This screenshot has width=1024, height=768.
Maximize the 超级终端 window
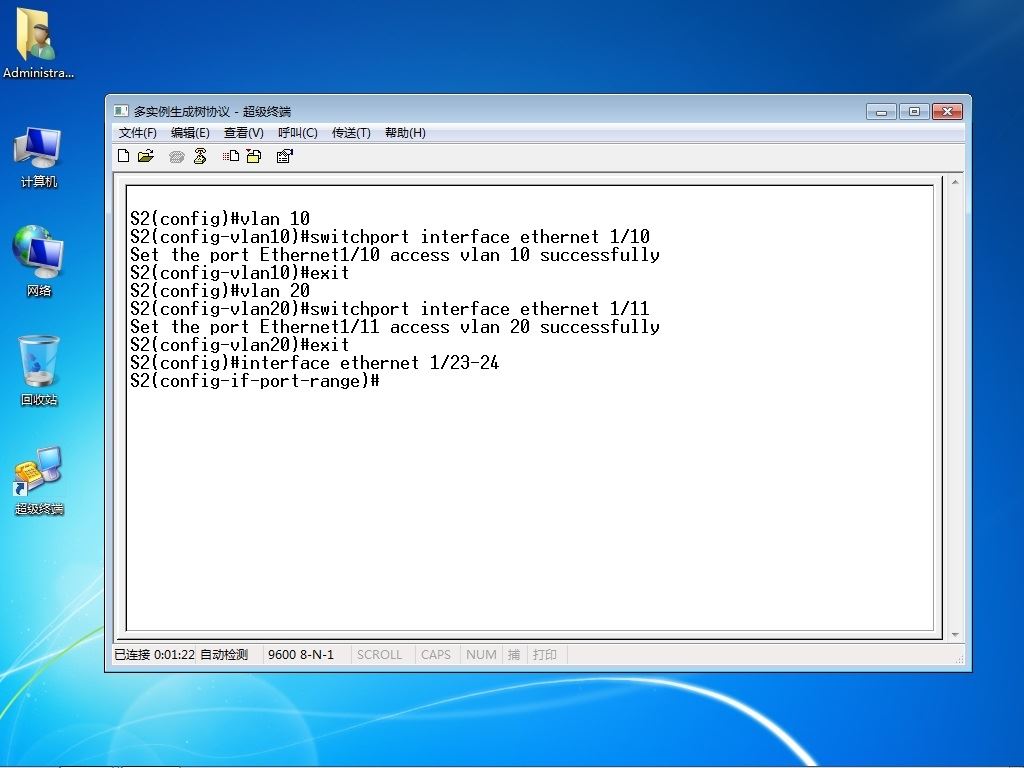pyautogui.click(x=914, y=112)
